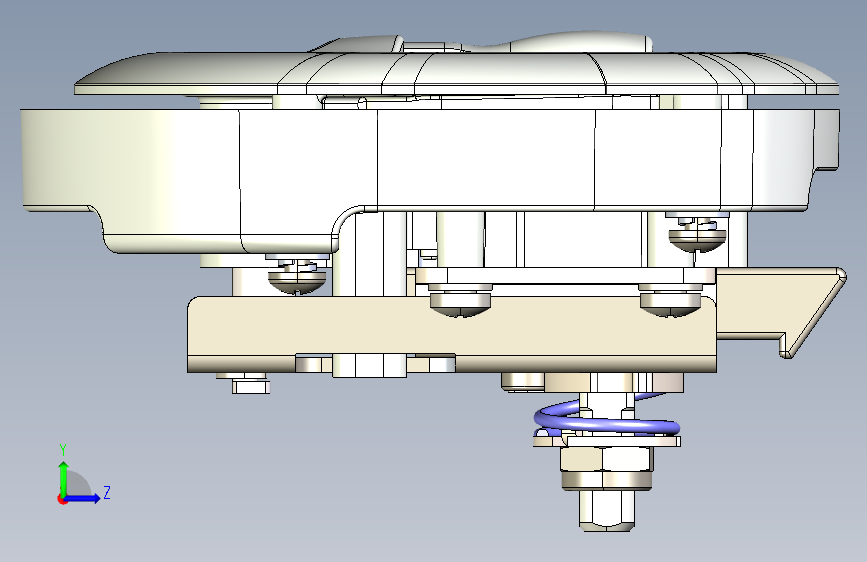Image resolution: width=867 pixels, height=562 pixels.
Task: Select the threaded stud end at bottom
Action: 607,510
